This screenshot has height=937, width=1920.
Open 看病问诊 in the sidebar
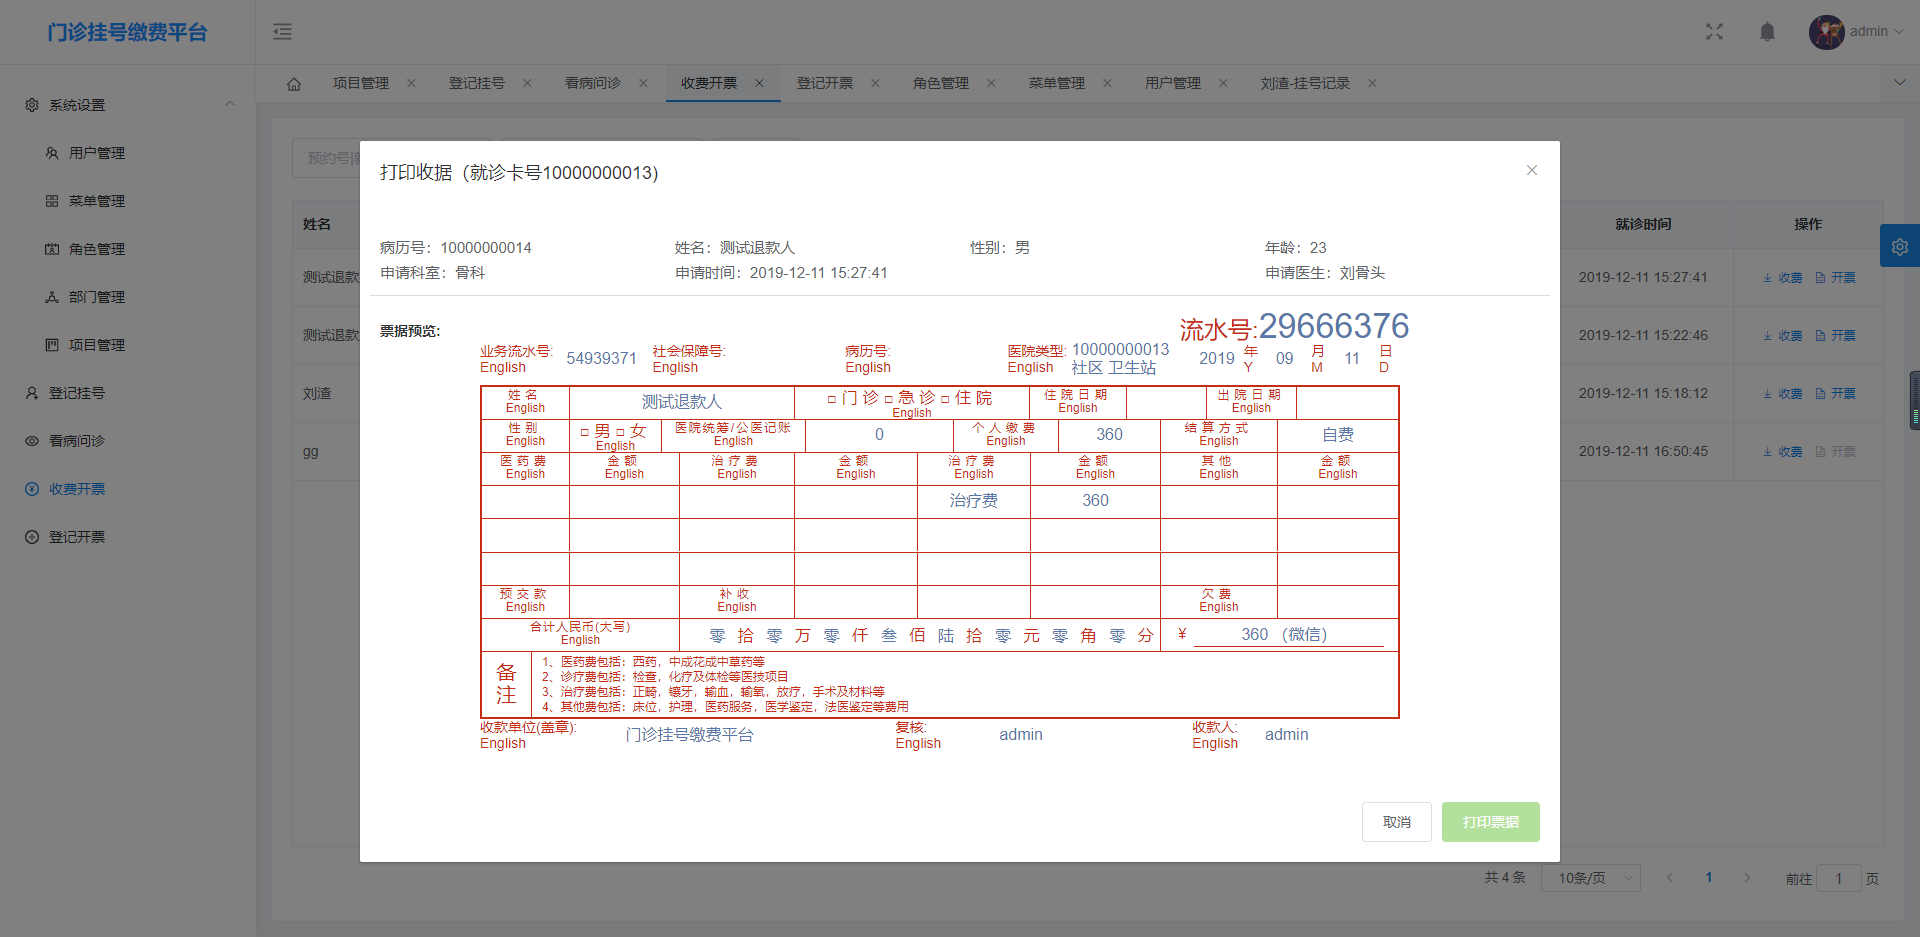pyautogui.click(x=128, y=441)
